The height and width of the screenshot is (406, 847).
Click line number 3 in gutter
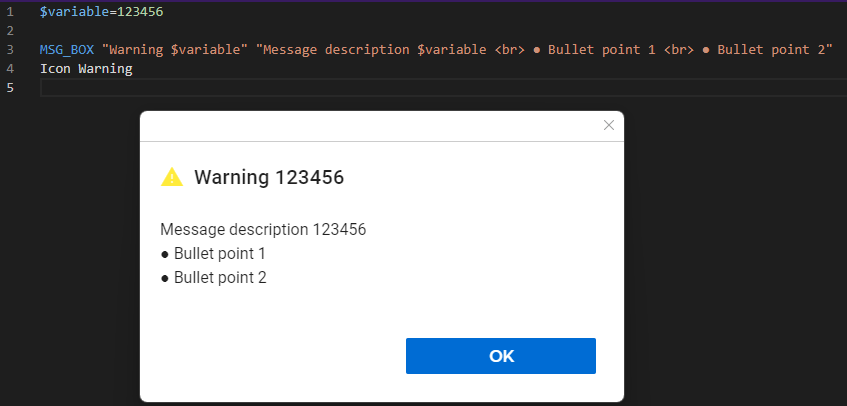tap(10, 50)
